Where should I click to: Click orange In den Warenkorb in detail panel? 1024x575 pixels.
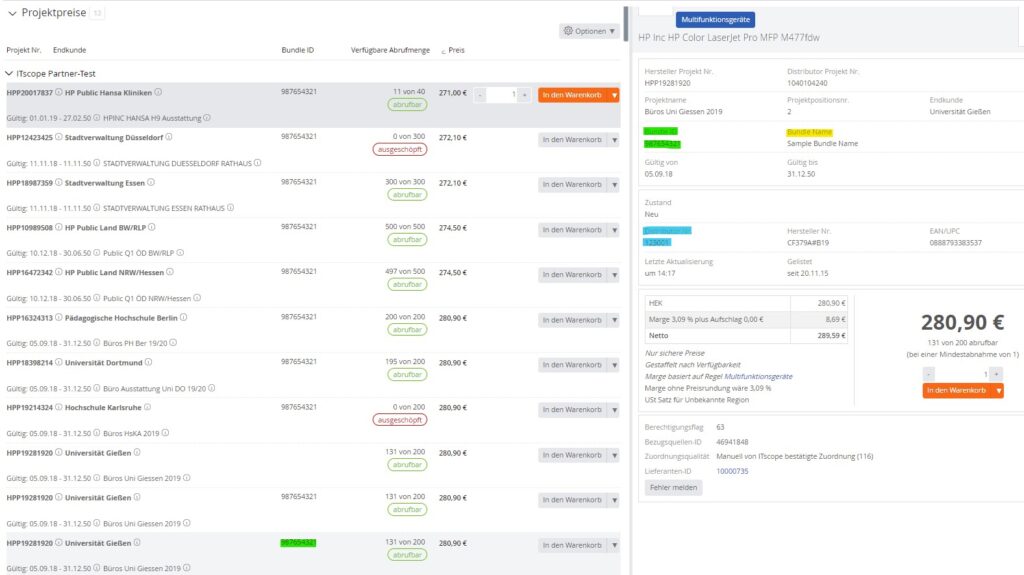pos(957,390)
